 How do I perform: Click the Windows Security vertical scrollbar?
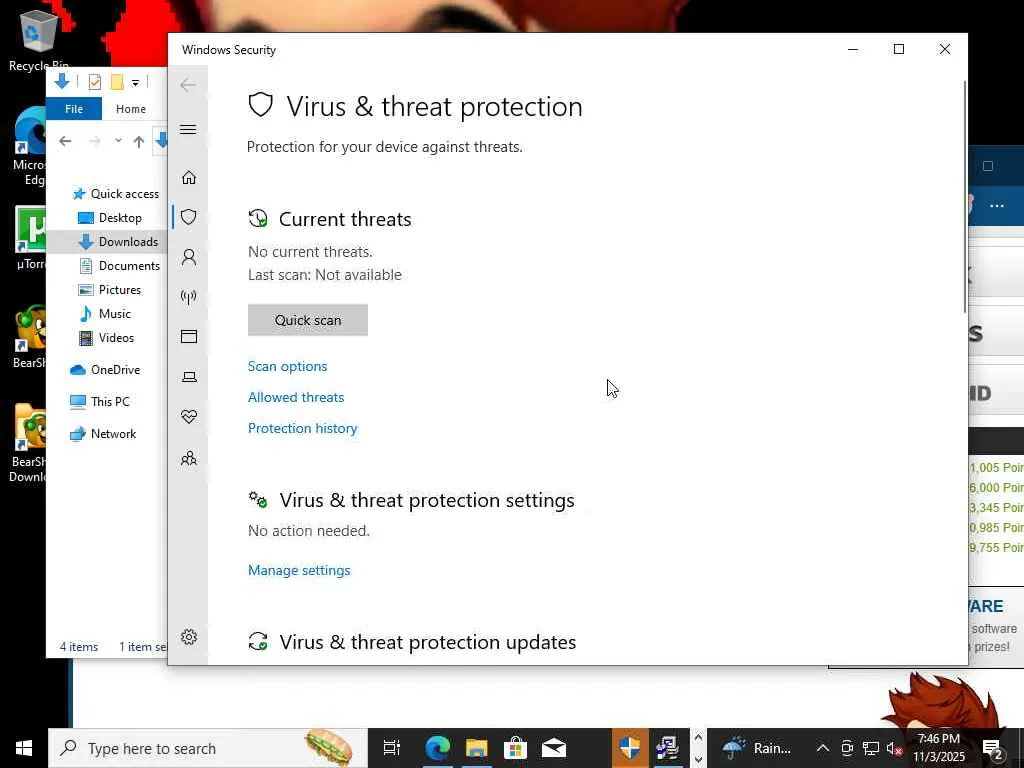click(964, 196)
